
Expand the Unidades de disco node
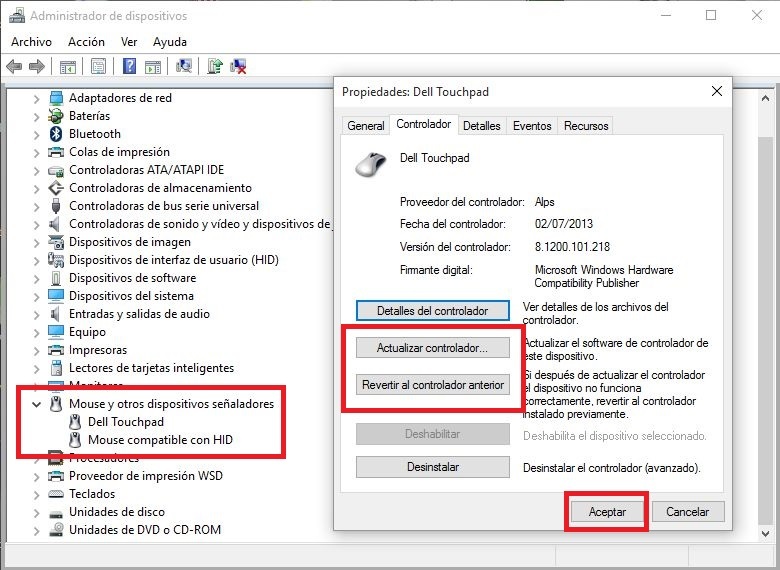(x=36, y=512)
